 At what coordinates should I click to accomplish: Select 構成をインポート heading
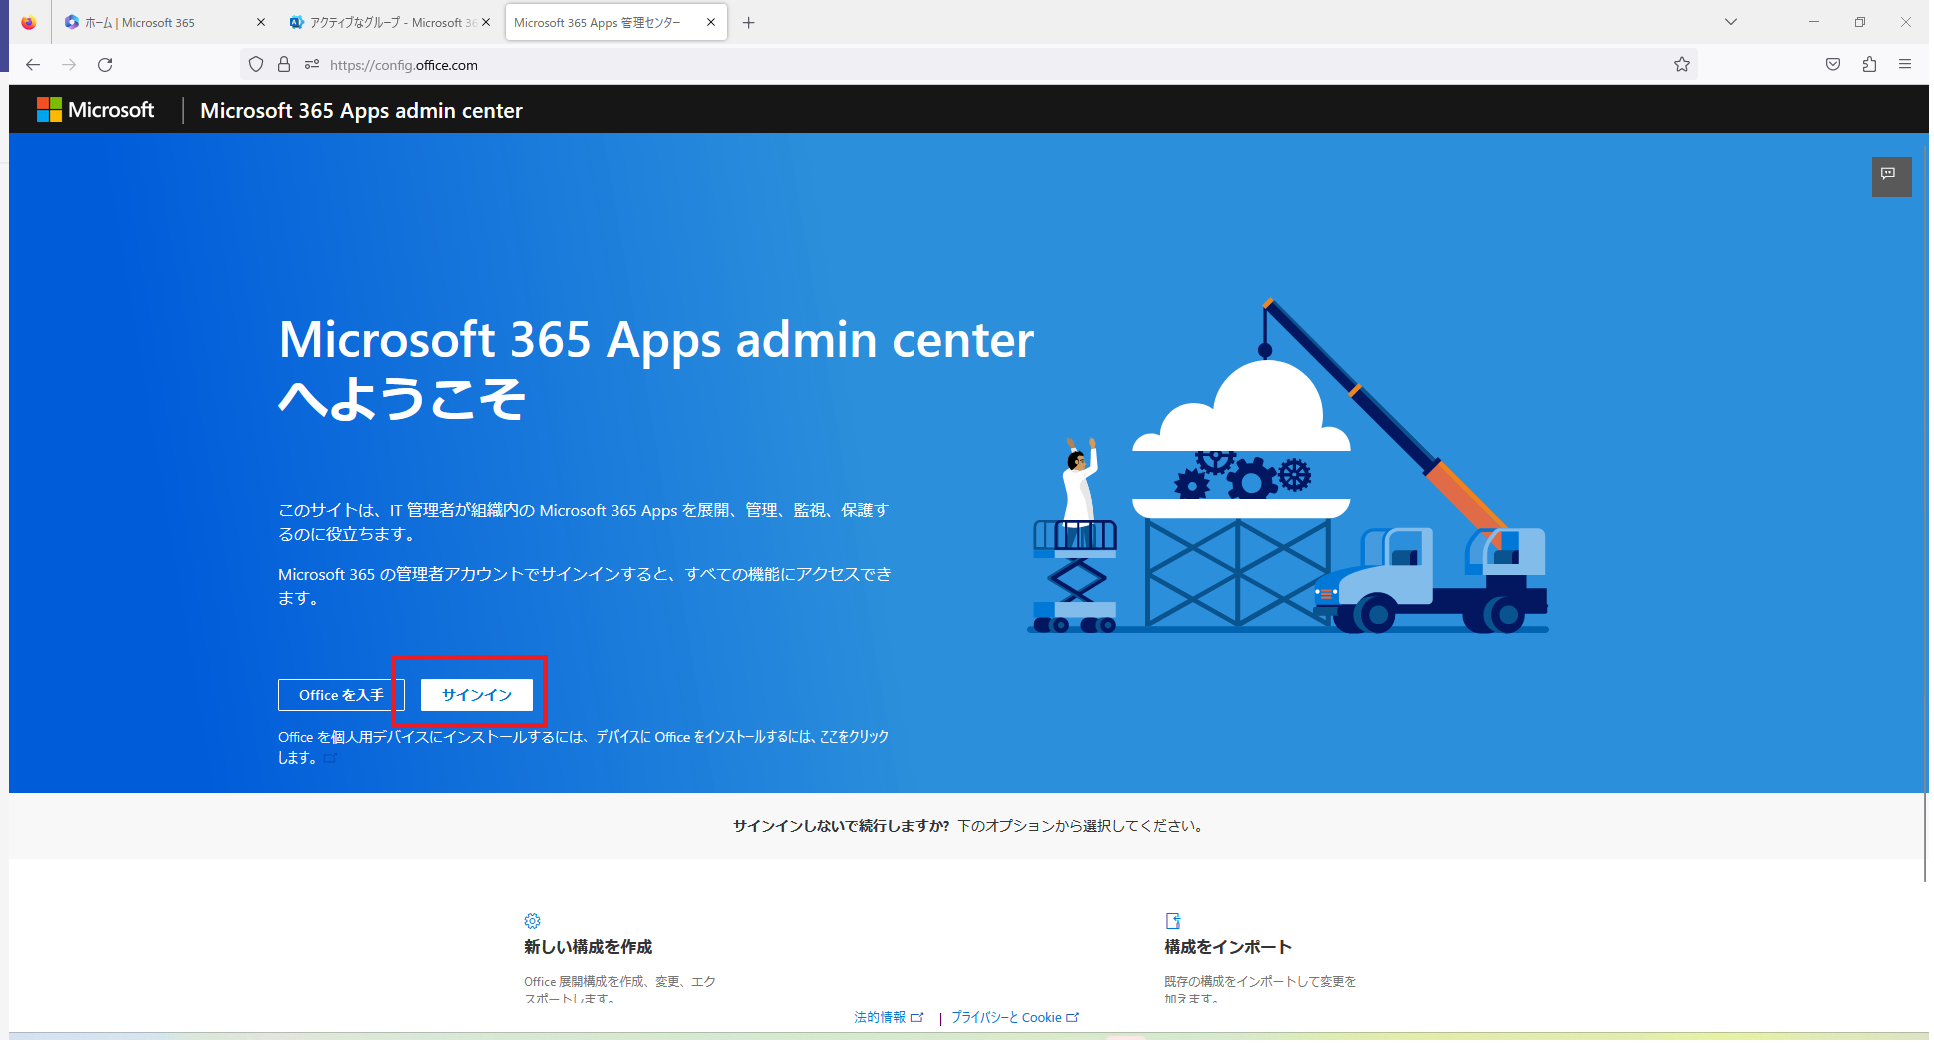[x=1228, y=947]
